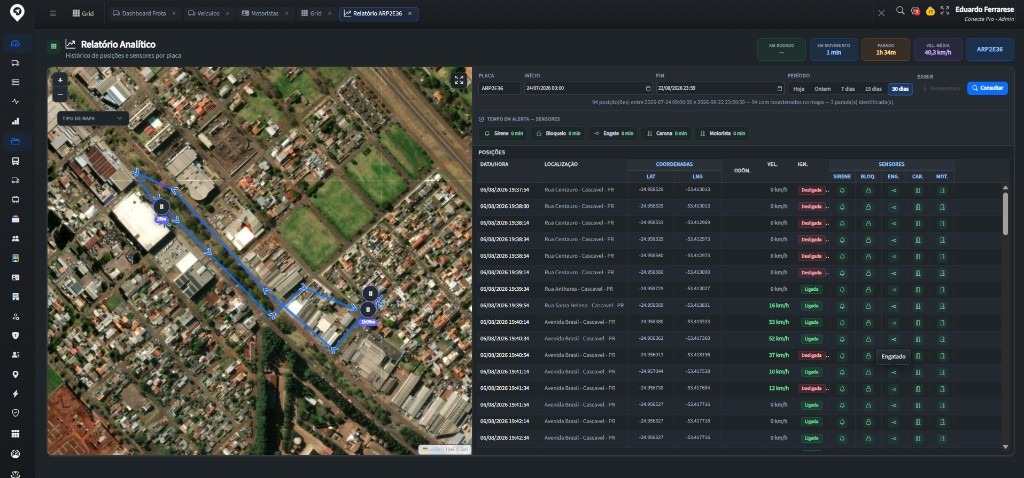Click the 1h09m stop marker on the map

368,310
